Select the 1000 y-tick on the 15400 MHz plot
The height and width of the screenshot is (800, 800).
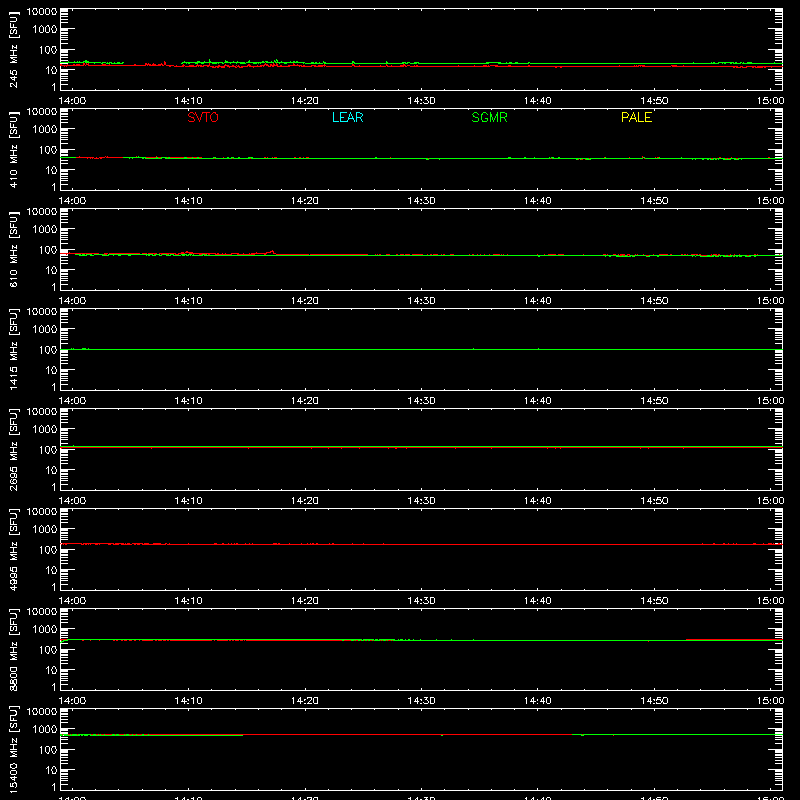(45, 730)
